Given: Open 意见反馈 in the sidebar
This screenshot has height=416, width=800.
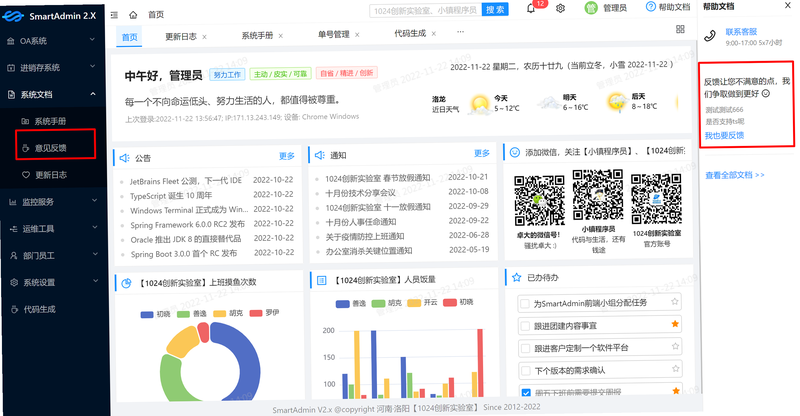Looking at the screenshot, I should pyautogui.click(x=53, y=148).
